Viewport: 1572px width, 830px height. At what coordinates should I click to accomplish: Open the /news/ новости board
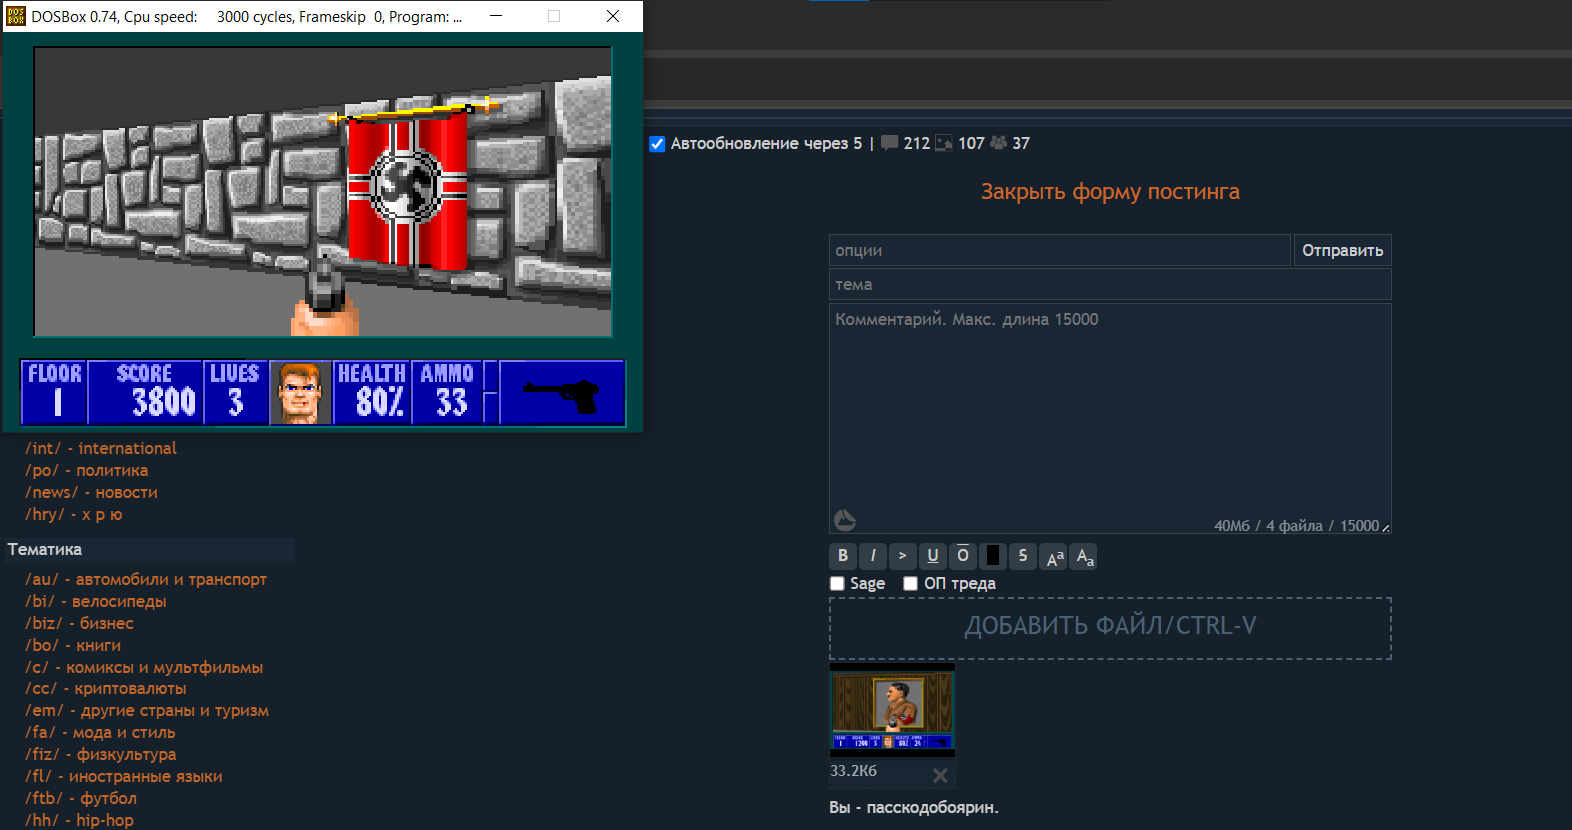click(92, 492)
